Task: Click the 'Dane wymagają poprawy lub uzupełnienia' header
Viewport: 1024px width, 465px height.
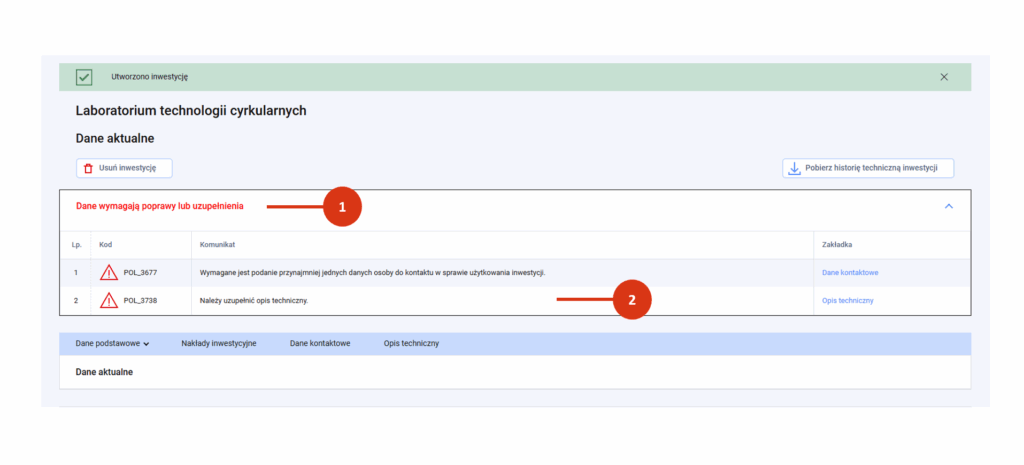Action: coord(160,206)
